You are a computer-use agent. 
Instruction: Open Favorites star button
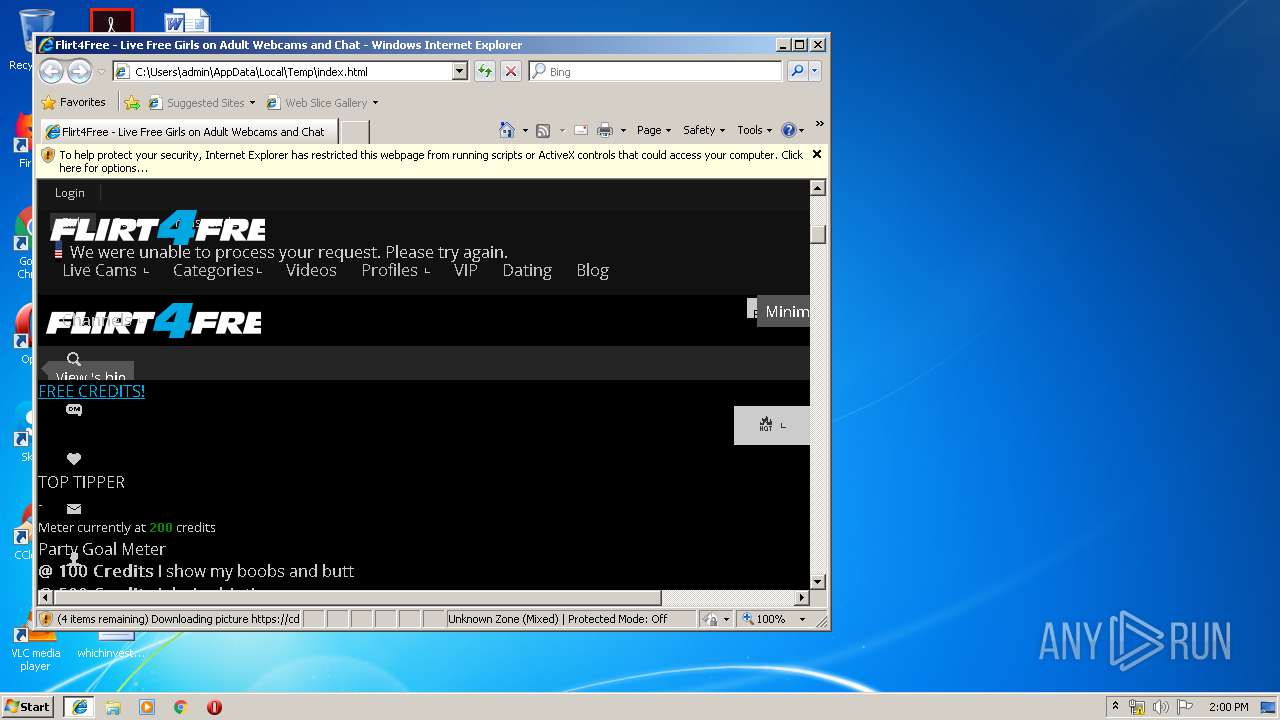[74, 102]
